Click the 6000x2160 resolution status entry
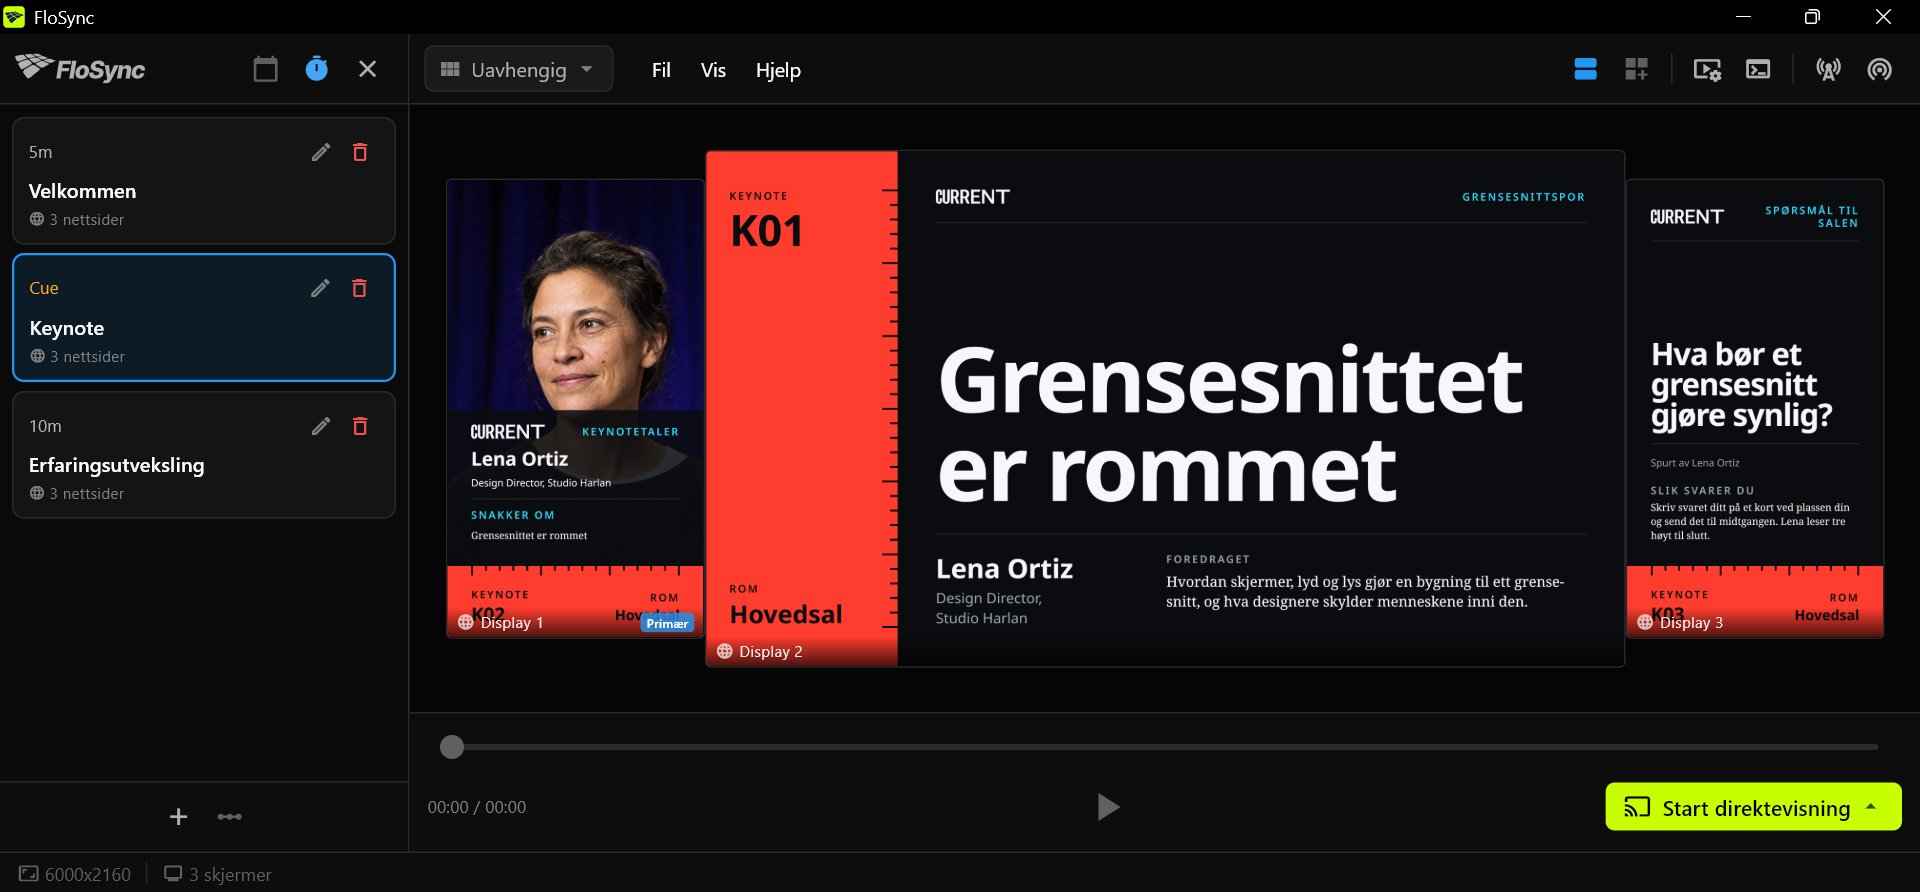1920x892 pixels. (75, 874)
